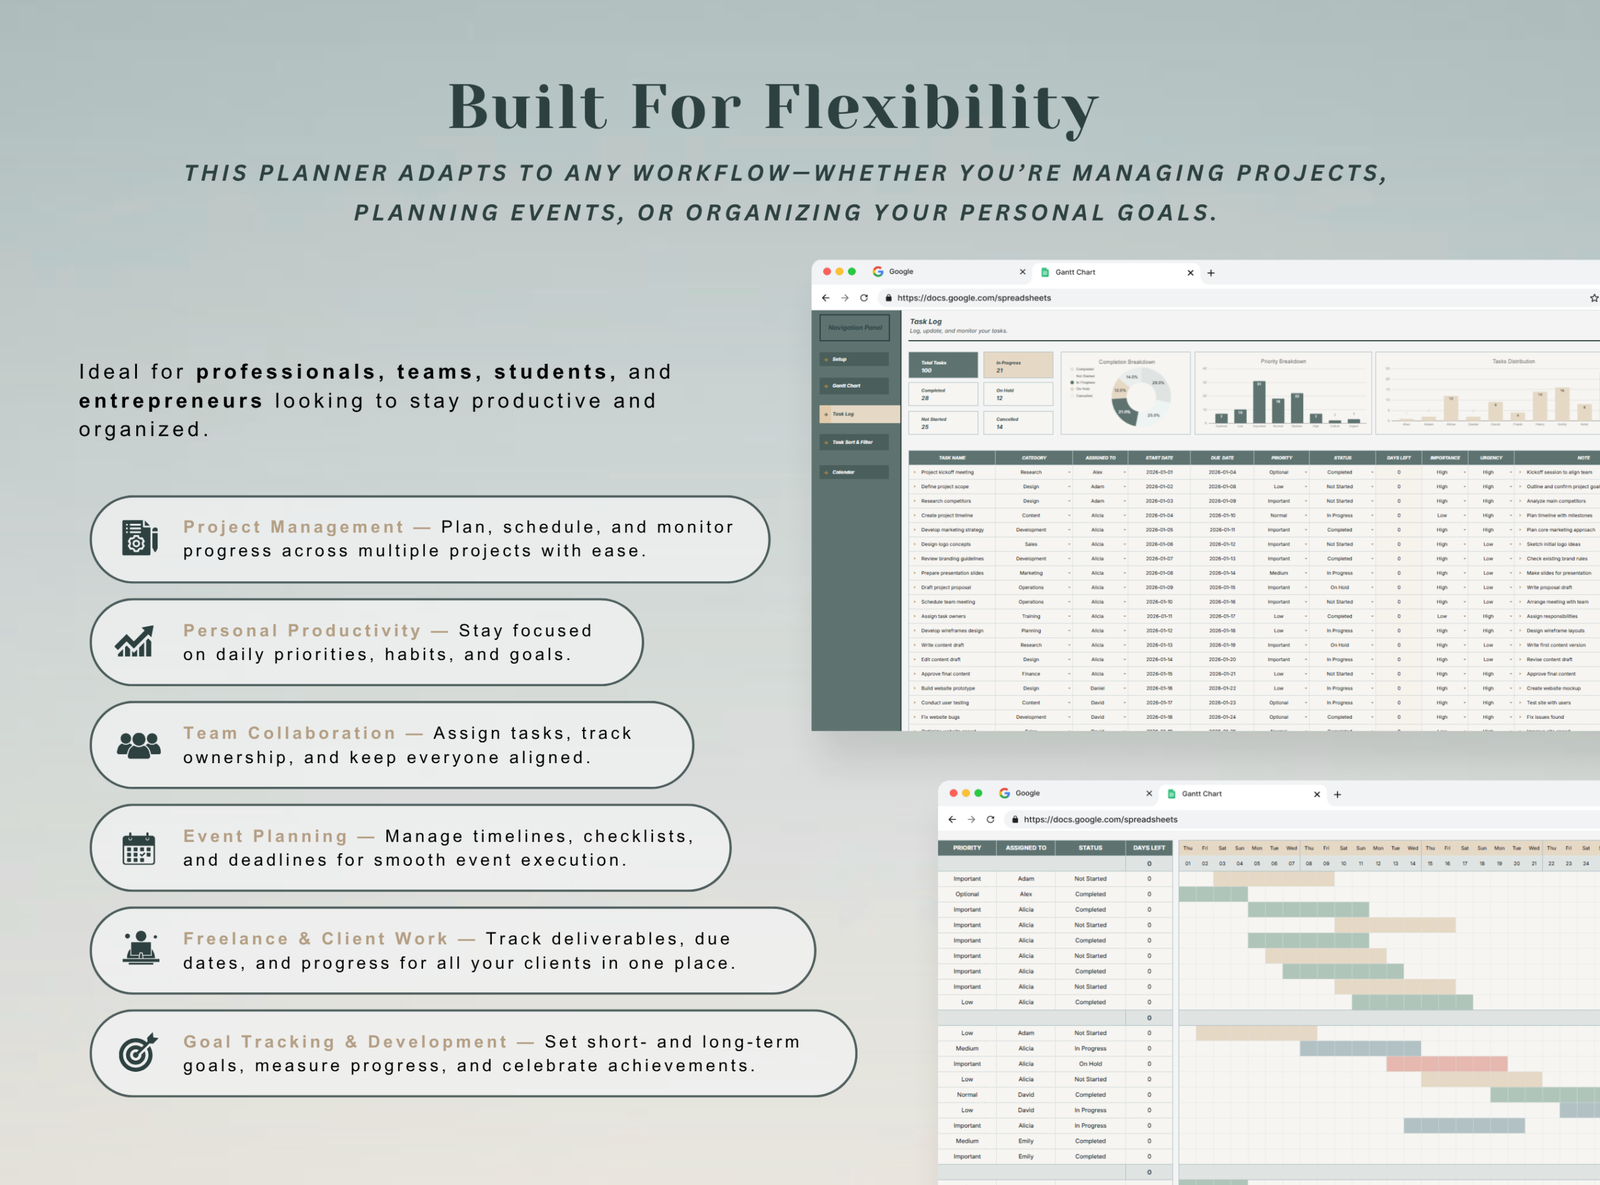Image resolution: width=1600 pixels, height=1185 pixels.
Task: Click the Project Management clipboard gear icon
Action: pyautogui.click(x=139, y=538)
